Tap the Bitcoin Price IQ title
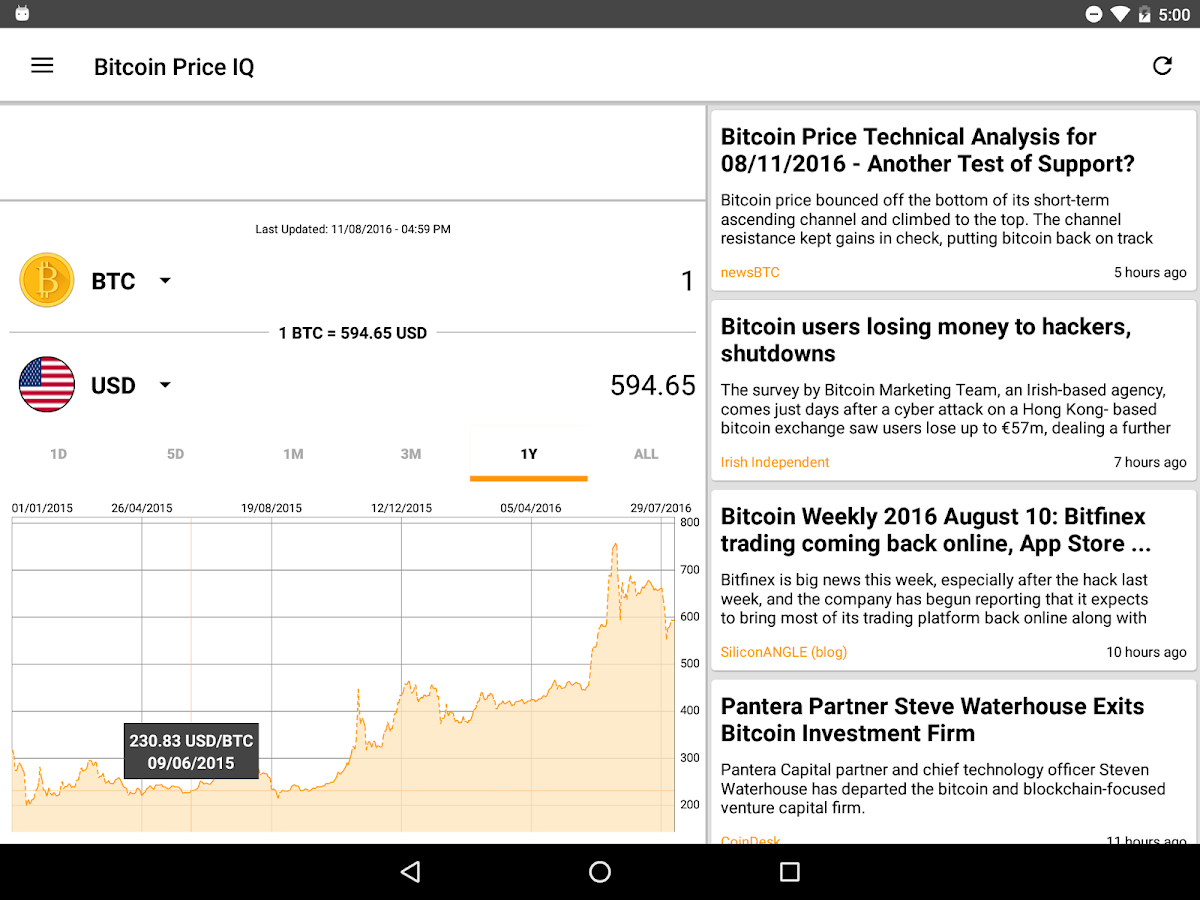This screenshot has height=900, width=1200. tap(174, 67)
